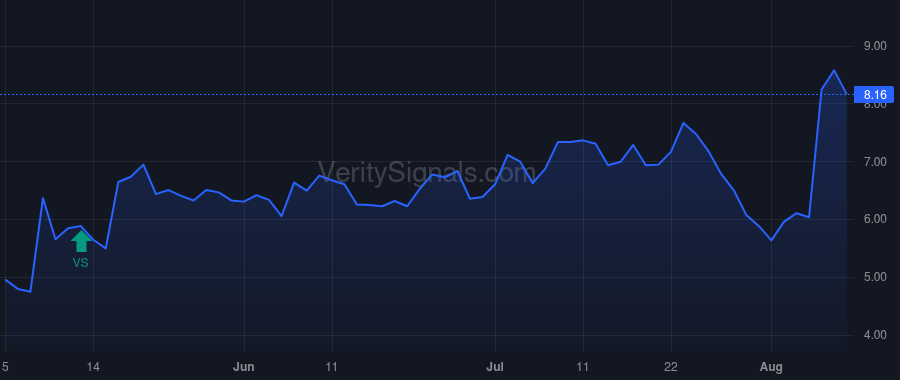
Task: Click the Jul date axis label
Action: [x=494, y=367]
